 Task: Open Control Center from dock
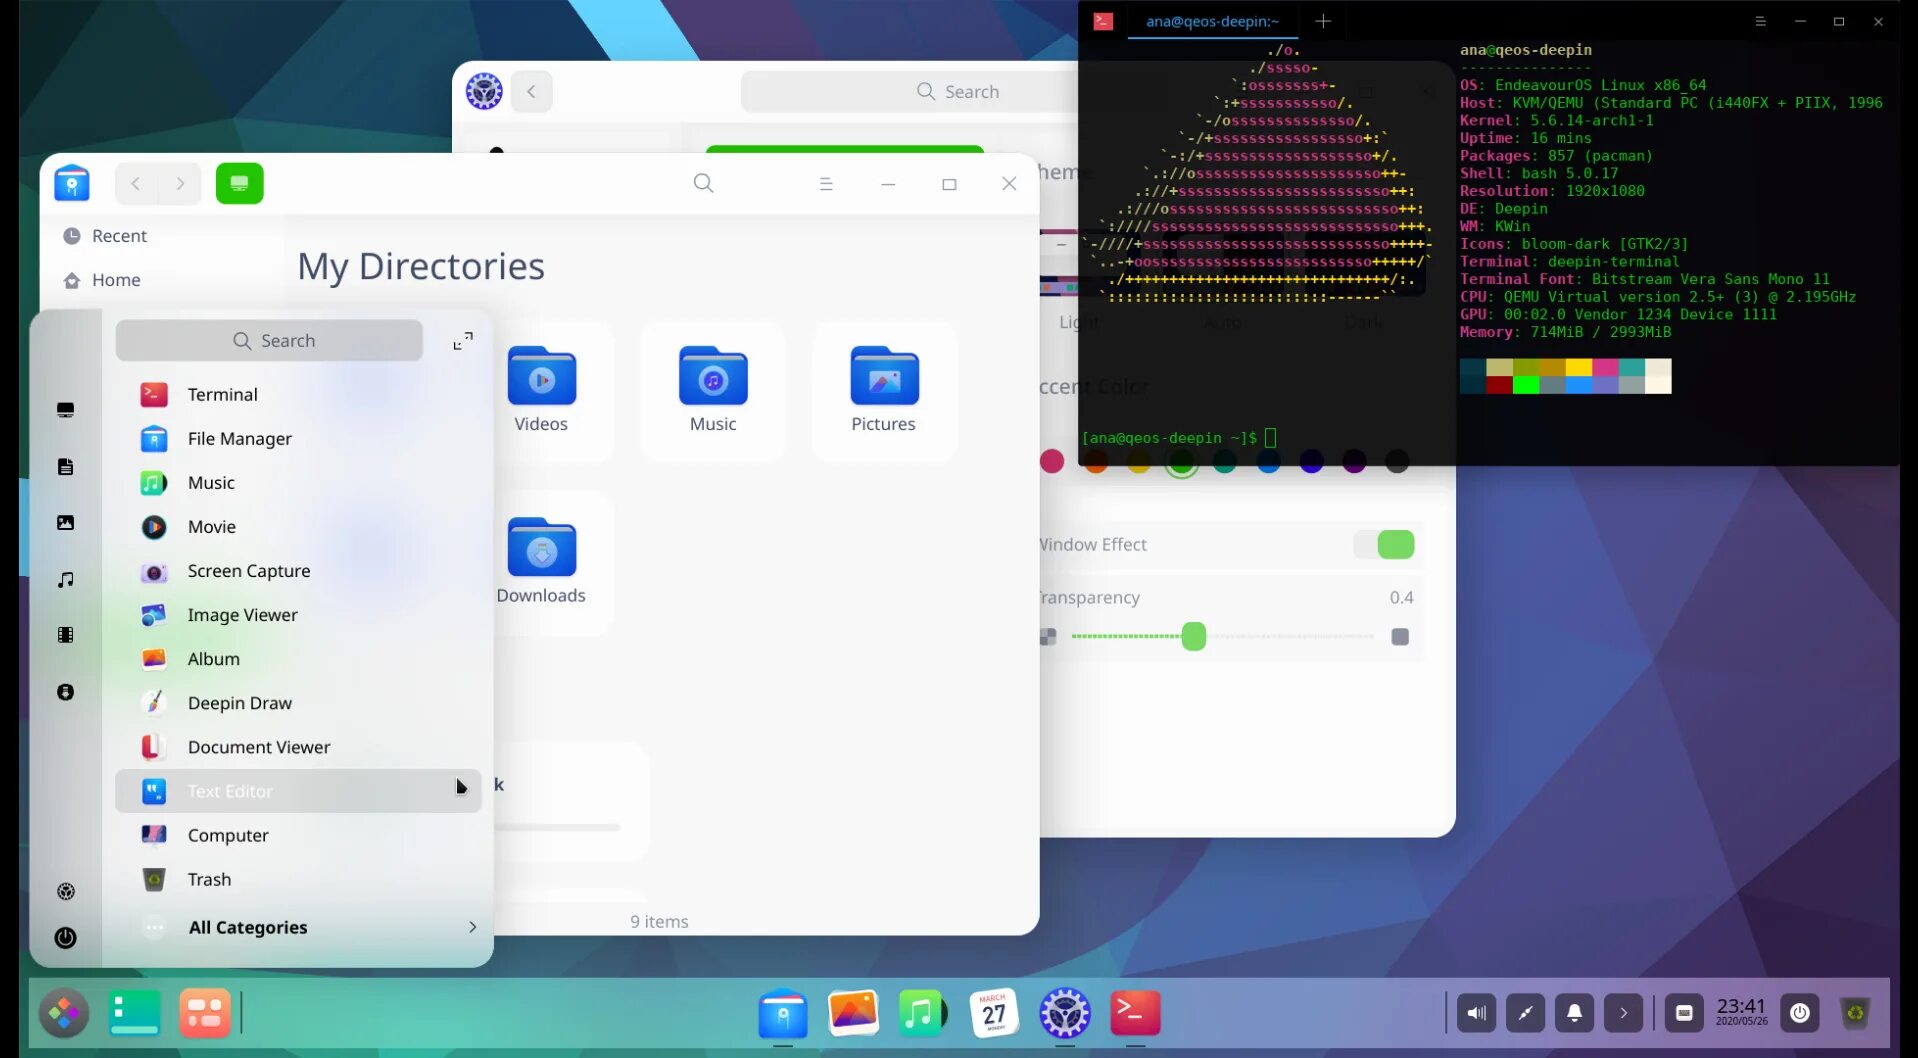click(x=1065, y=1013)
